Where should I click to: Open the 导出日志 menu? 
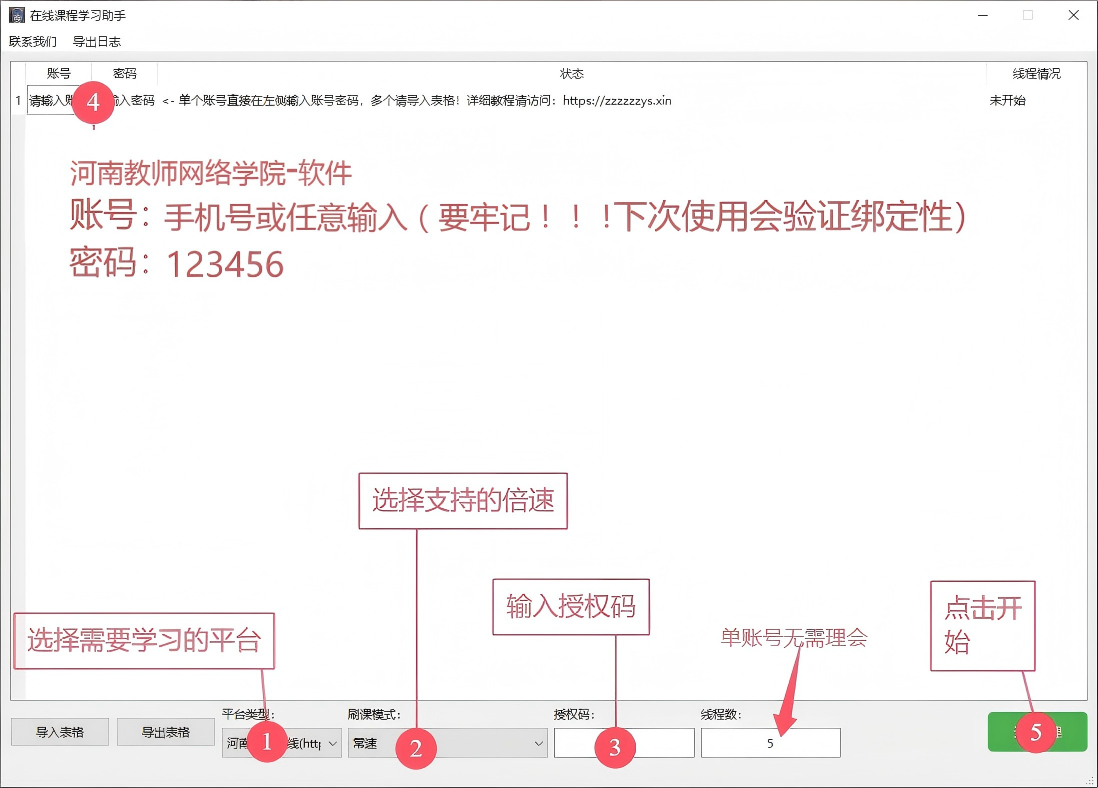[97, 42]
